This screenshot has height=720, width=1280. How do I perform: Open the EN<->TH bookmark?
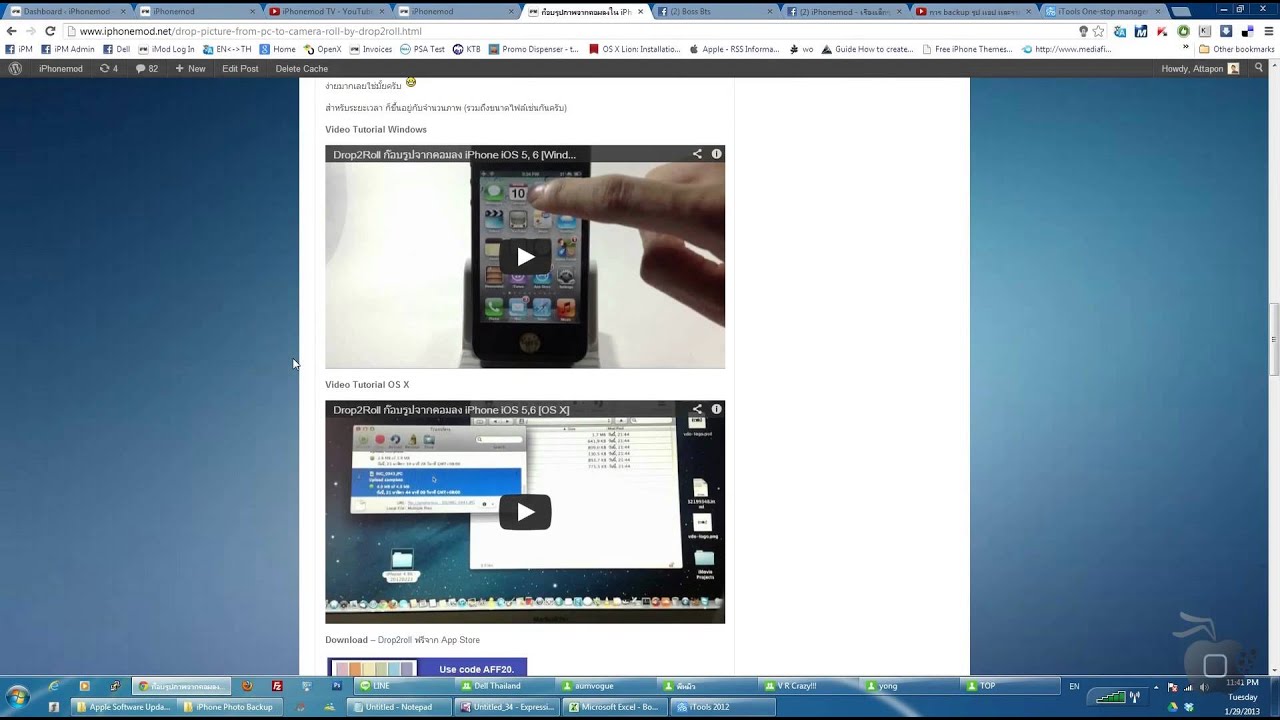(228, 49)
